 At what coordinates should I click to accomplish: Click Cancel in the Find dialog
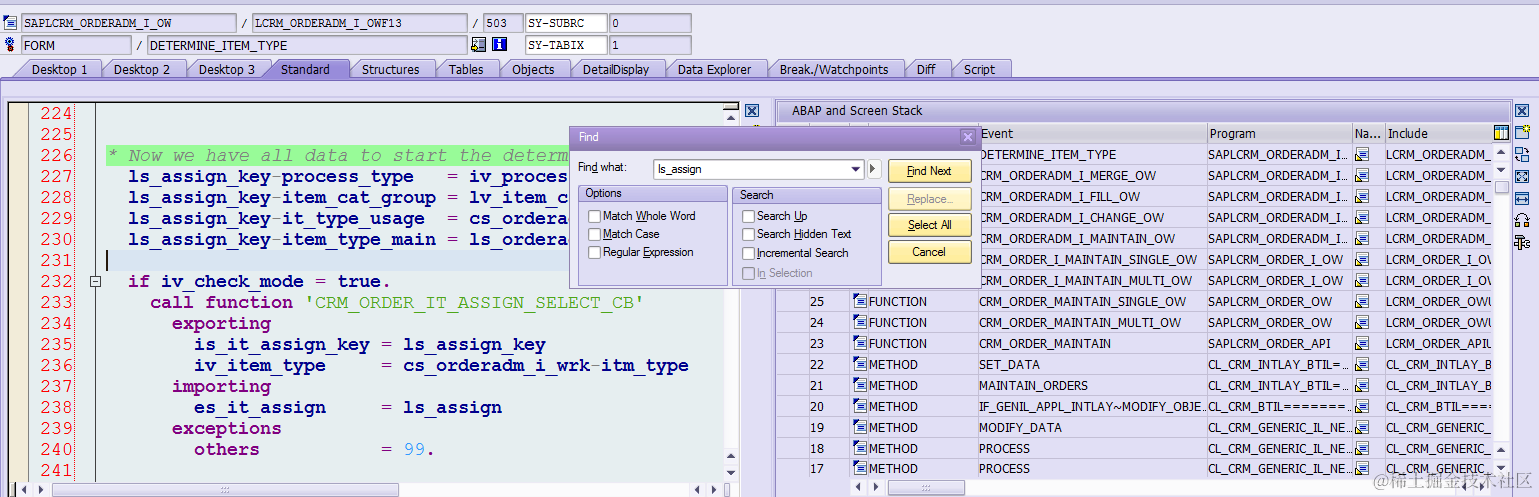(x=929, y=252)
